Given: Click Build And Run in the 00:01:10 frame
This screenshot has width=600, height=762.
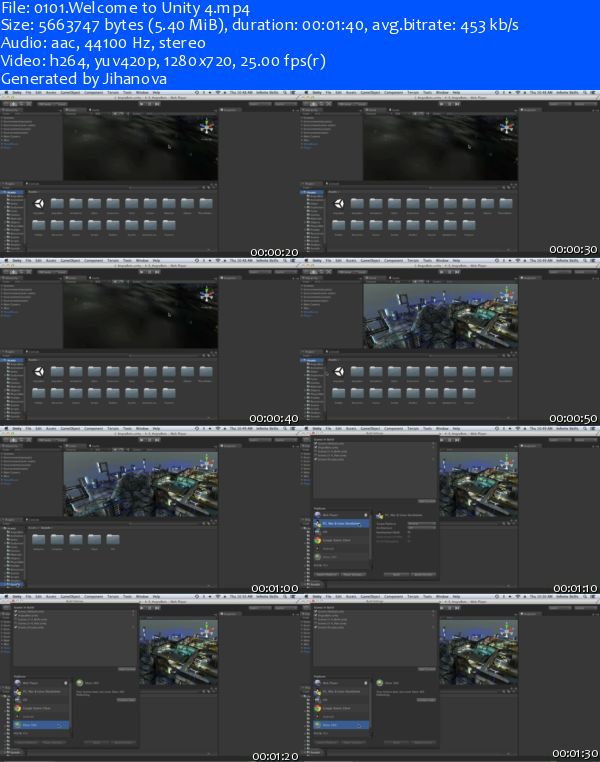Looking at the screenshot, I should [x=423, y=574].
